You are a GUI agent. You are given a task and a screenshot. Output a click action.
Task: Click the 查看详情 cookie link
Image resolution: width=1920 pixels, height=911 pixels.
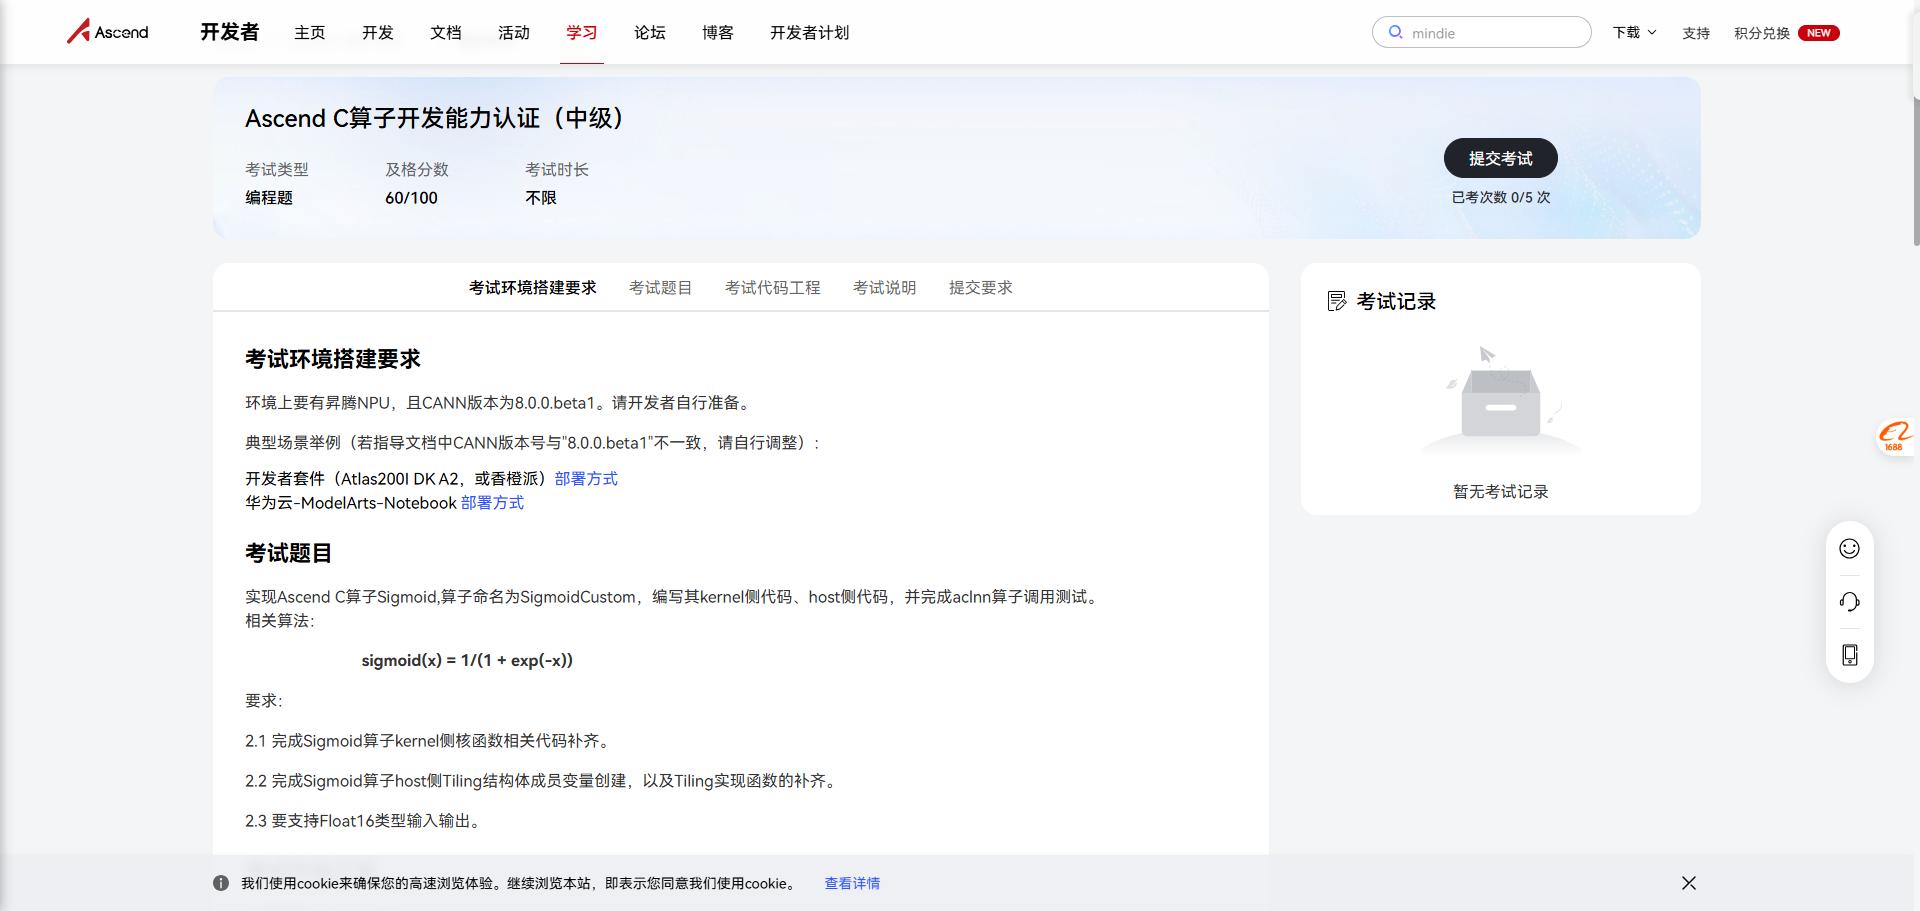click(852, 883)
